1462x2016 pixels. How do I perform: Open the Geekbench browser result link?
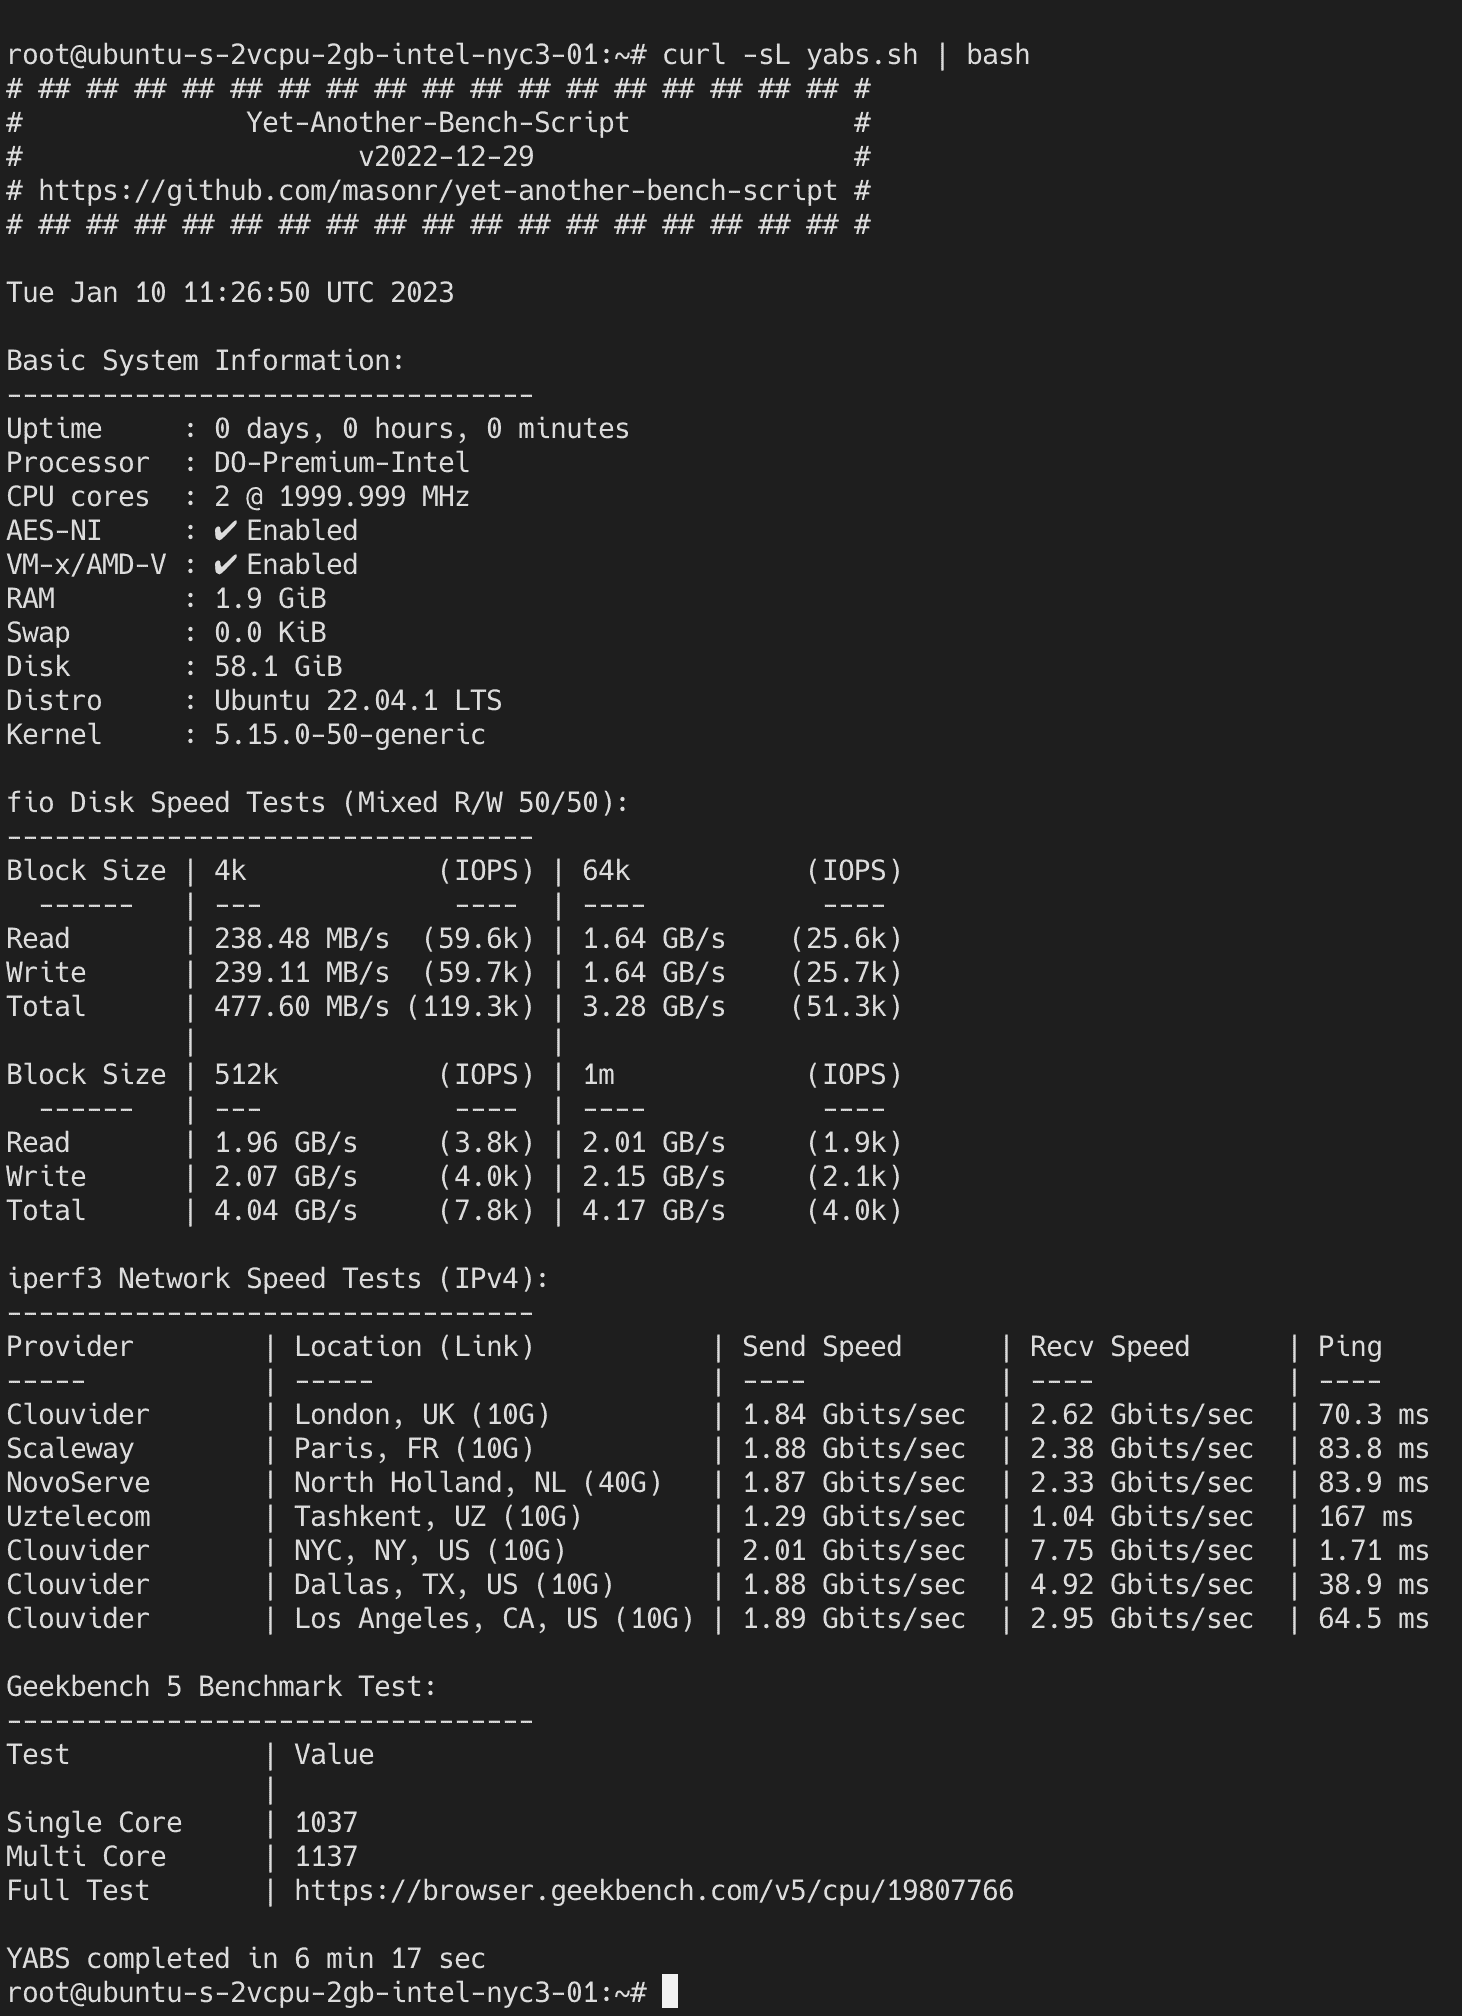click(x=654, y=1891)
